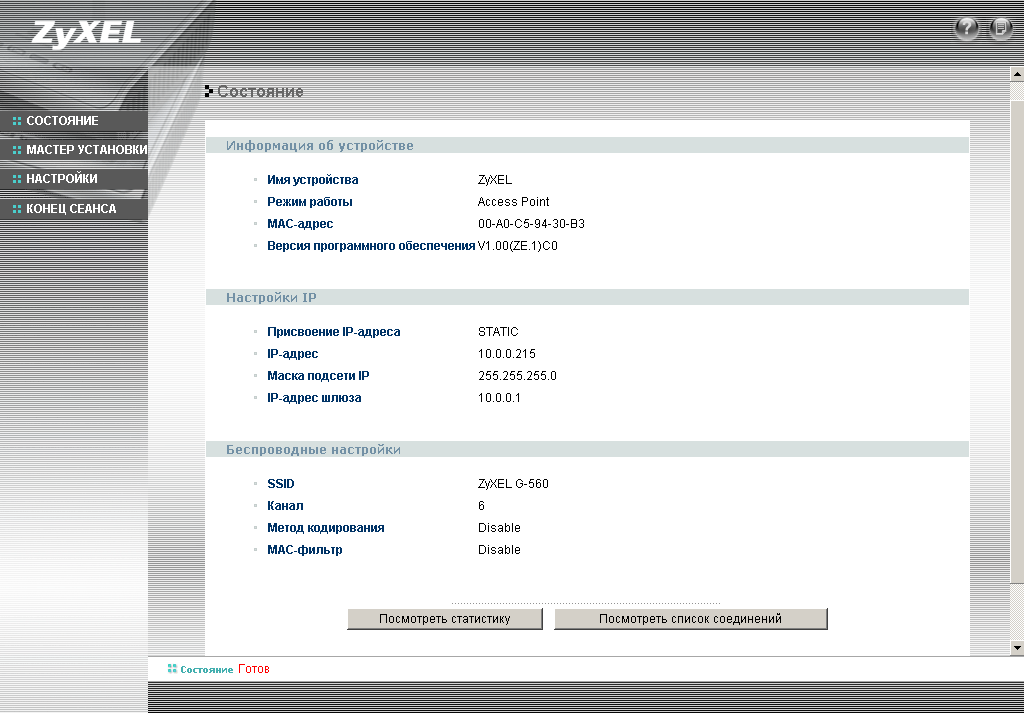Screen dimensions: 1024x713
Task: Click the Access Point mode value
Action: pyautogui.click(x=513, y=202)
